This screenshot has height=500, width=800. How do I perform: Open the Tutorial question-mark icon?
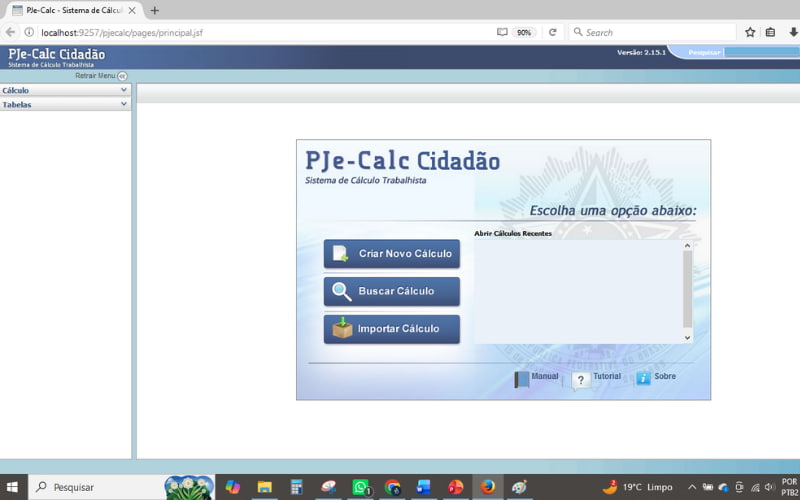pos(581,380)
